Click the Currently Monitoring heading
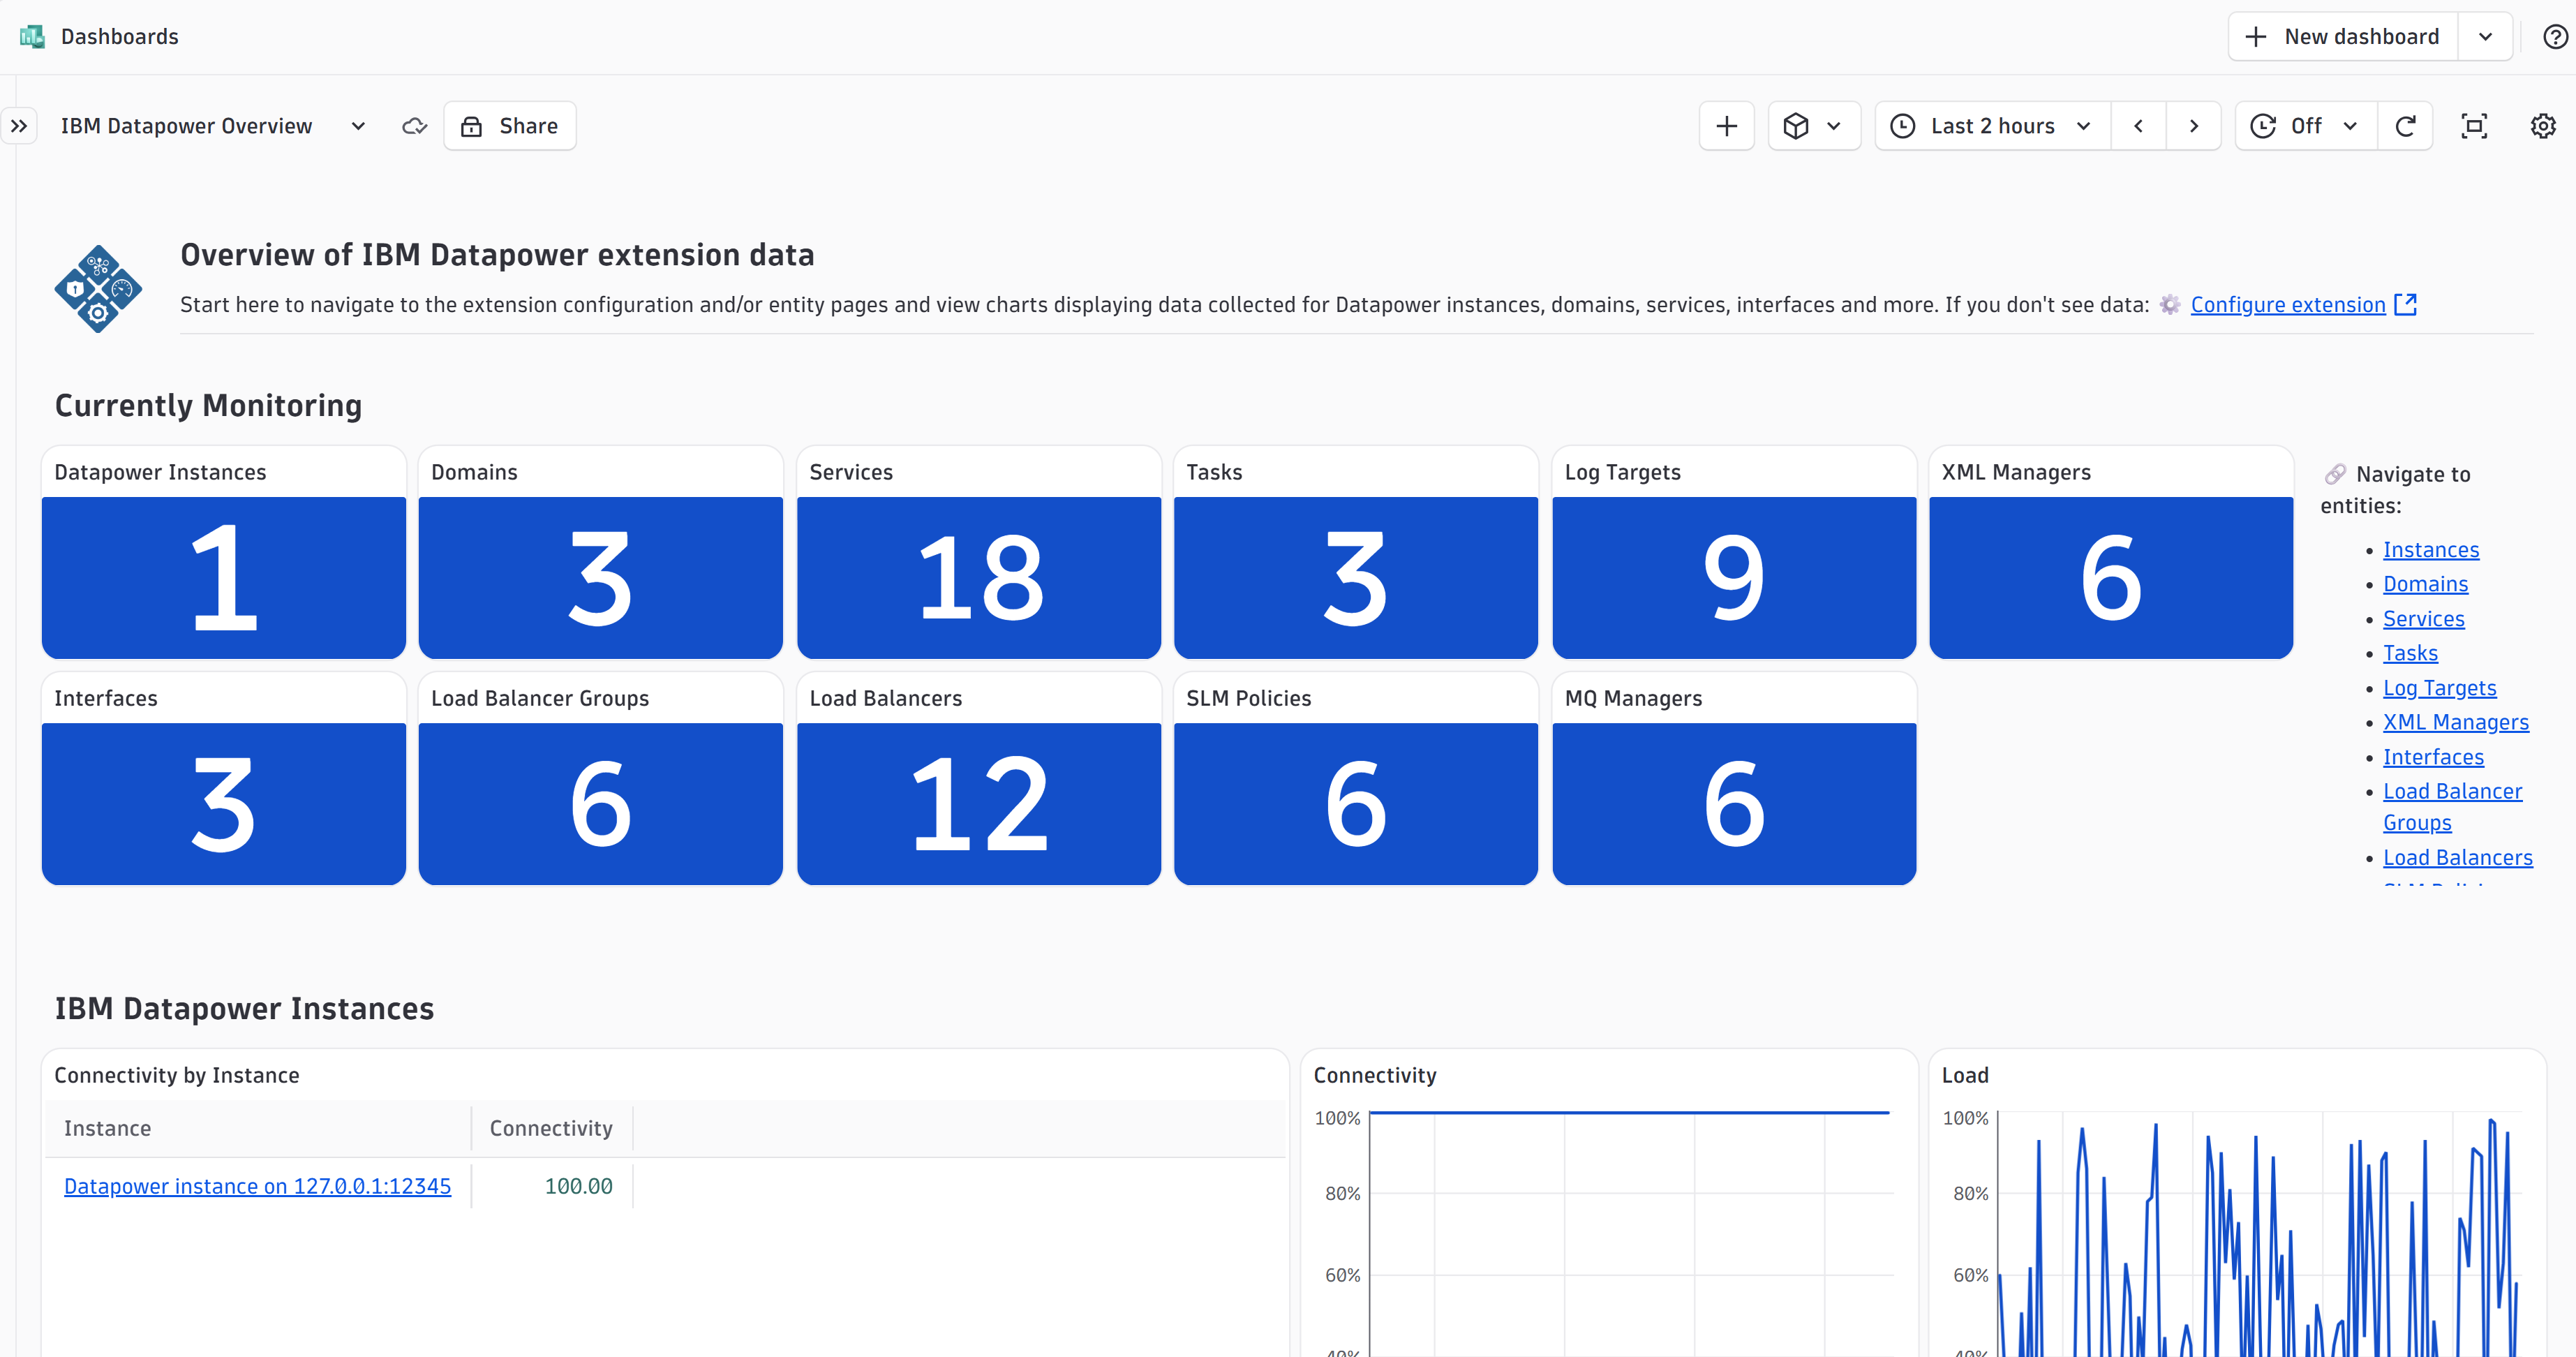 click(x=208, y=405)
